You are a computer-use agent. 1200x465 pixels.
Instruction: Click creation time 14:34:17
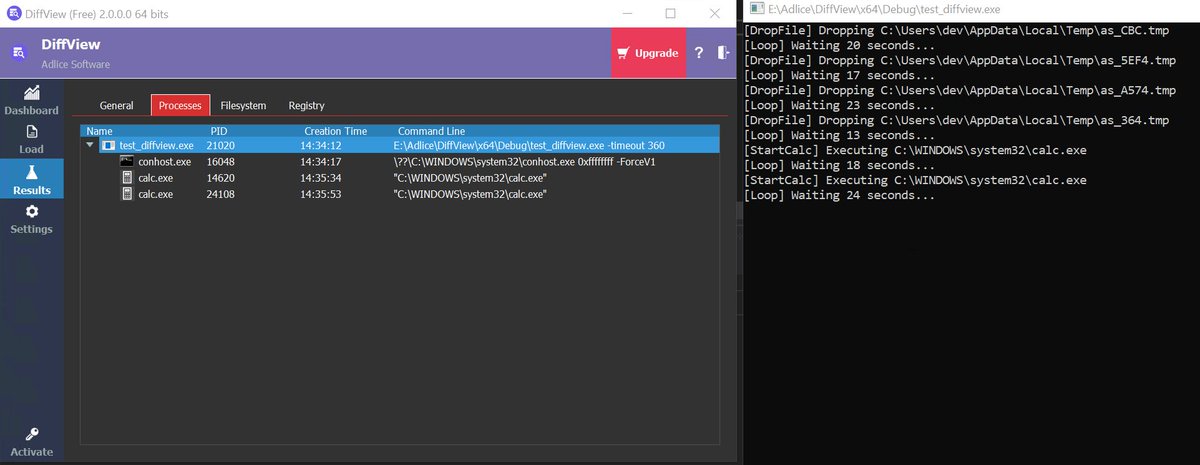point(321,161)
